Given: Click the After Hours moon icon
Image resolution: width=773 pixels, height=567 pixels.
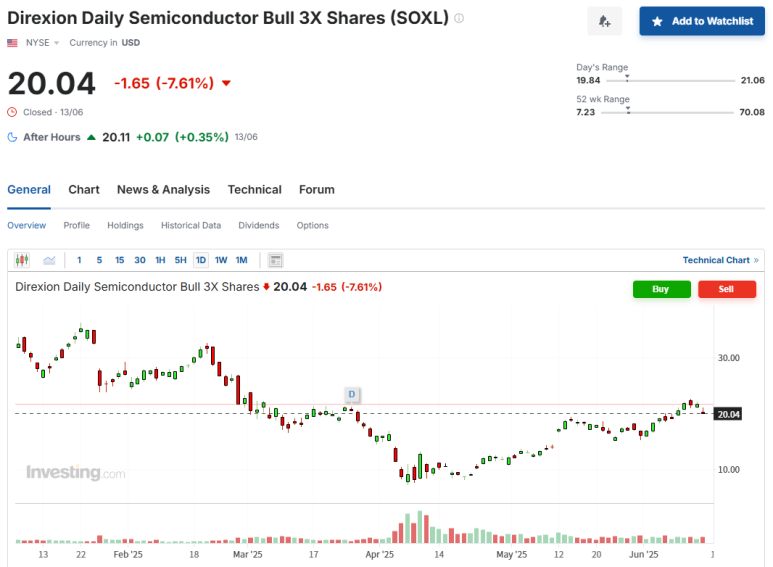Looking at the screenshot, I should [12, 137].
